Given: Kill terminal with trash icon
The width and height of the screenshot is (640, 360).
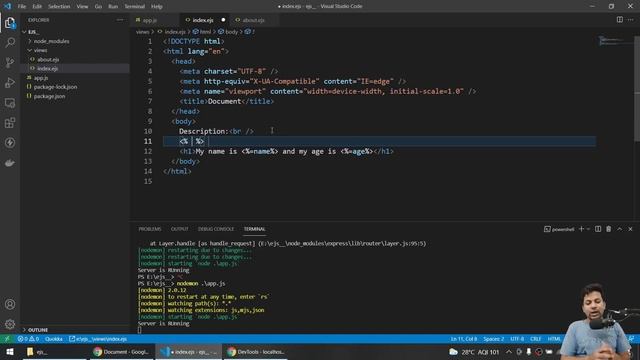Looking at the screenshot, I should (x=609, y=229).
